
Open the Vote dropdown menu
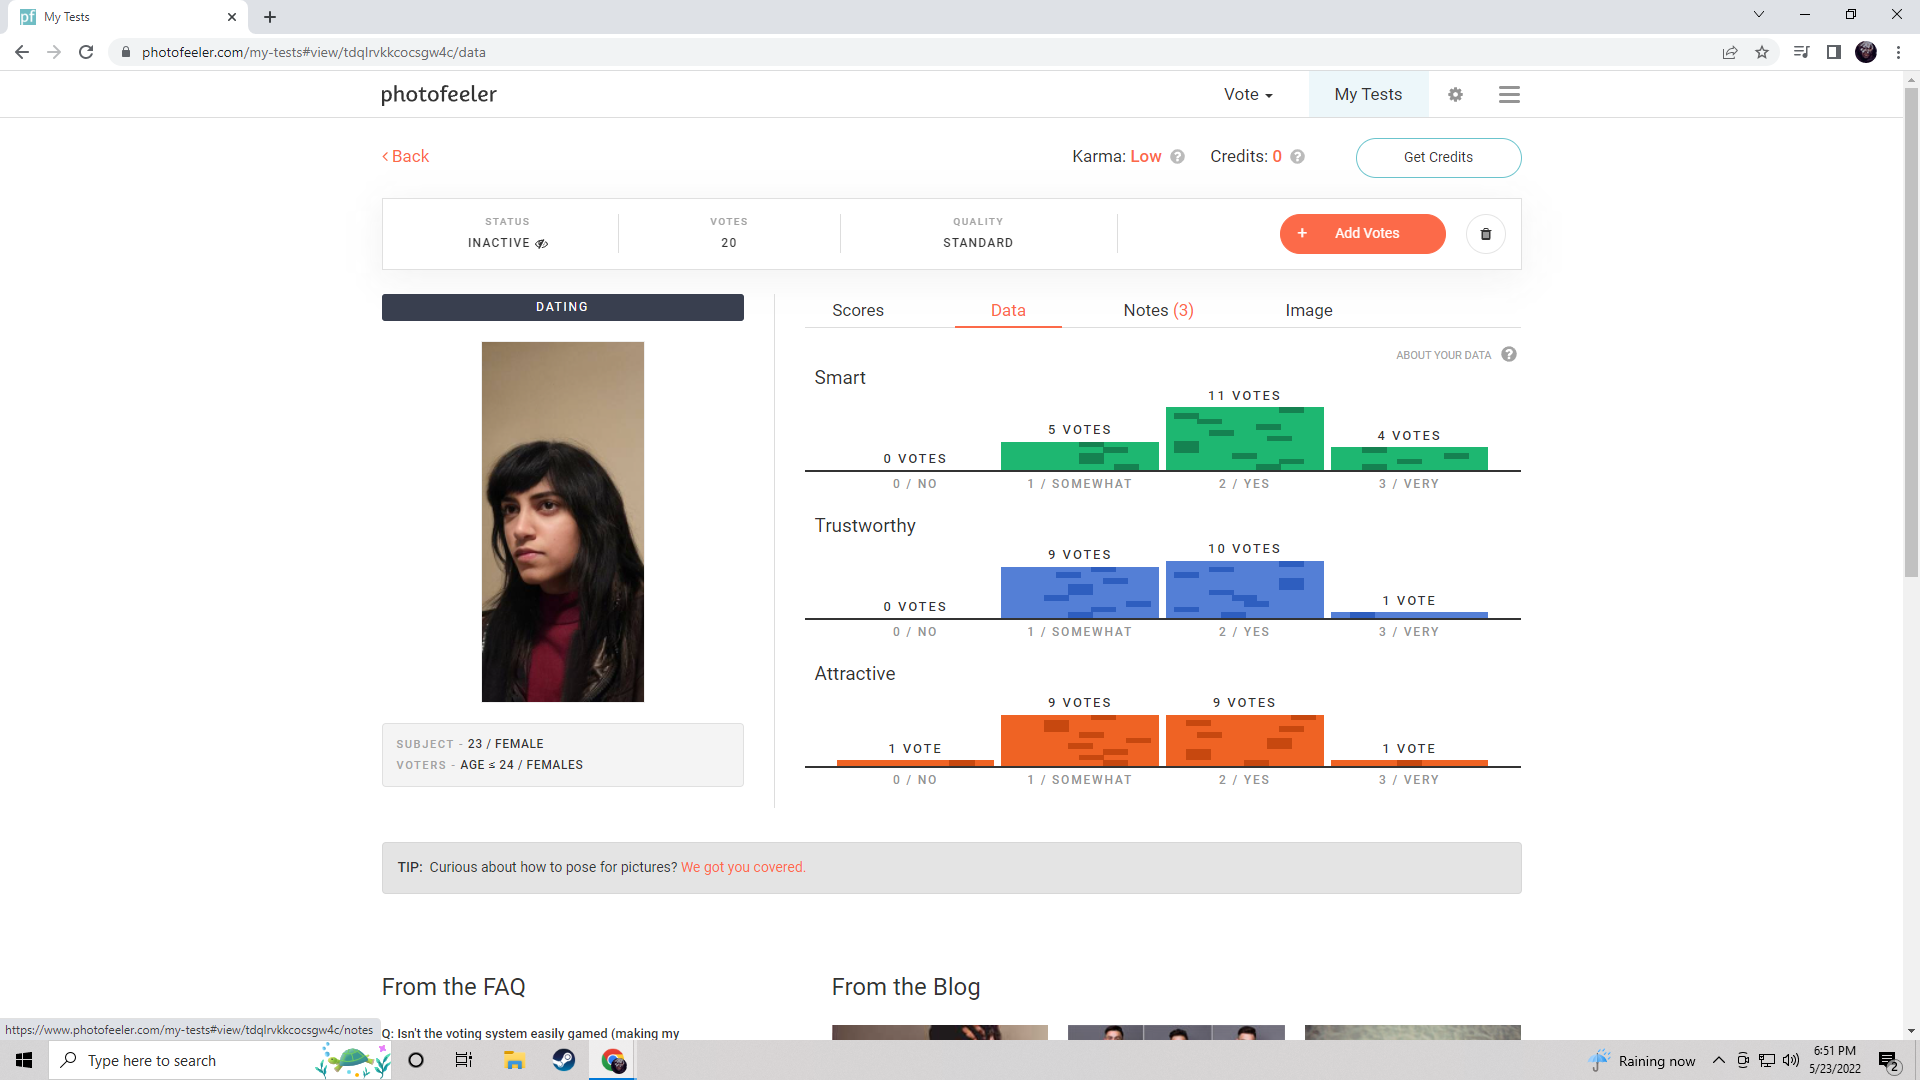[1248, 94]
